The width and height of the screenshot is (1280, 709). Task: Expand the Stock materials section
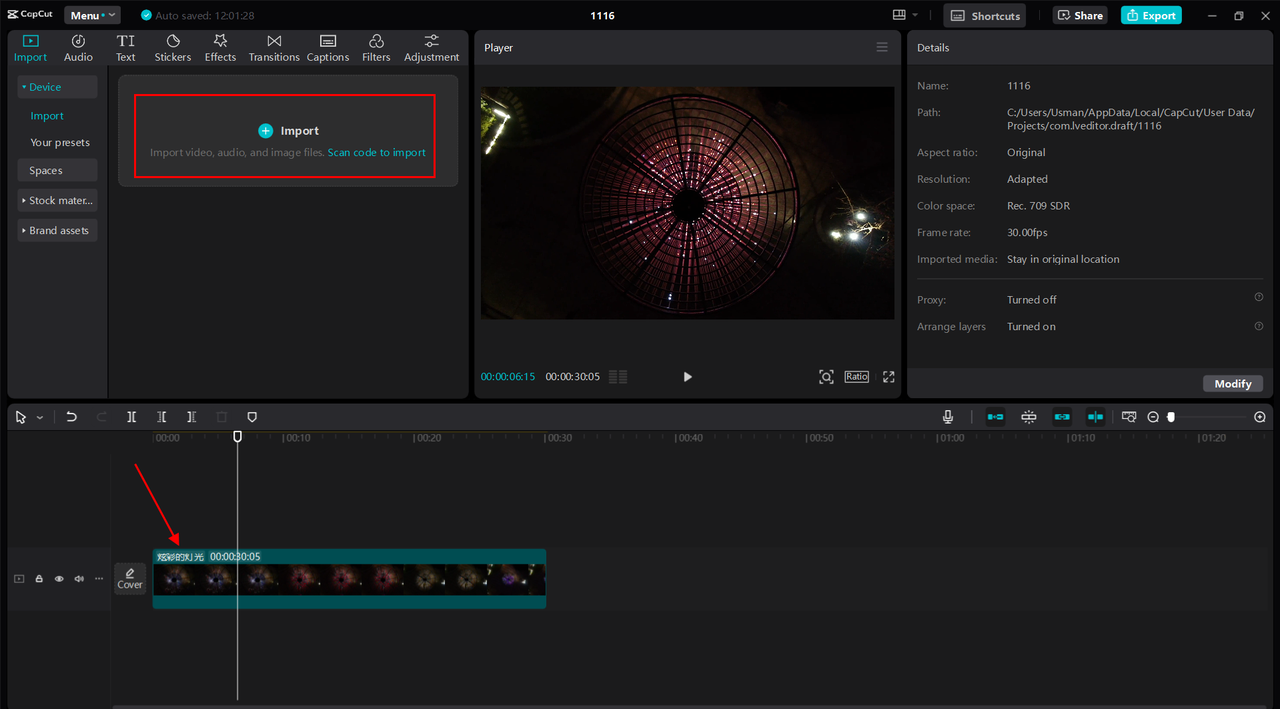point(57,200)
